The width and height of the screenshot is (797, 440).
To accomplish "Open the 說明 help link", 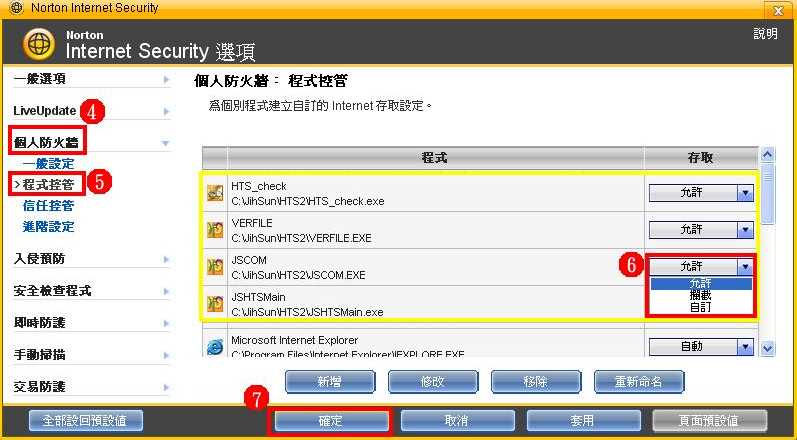I will coord(765,34).
